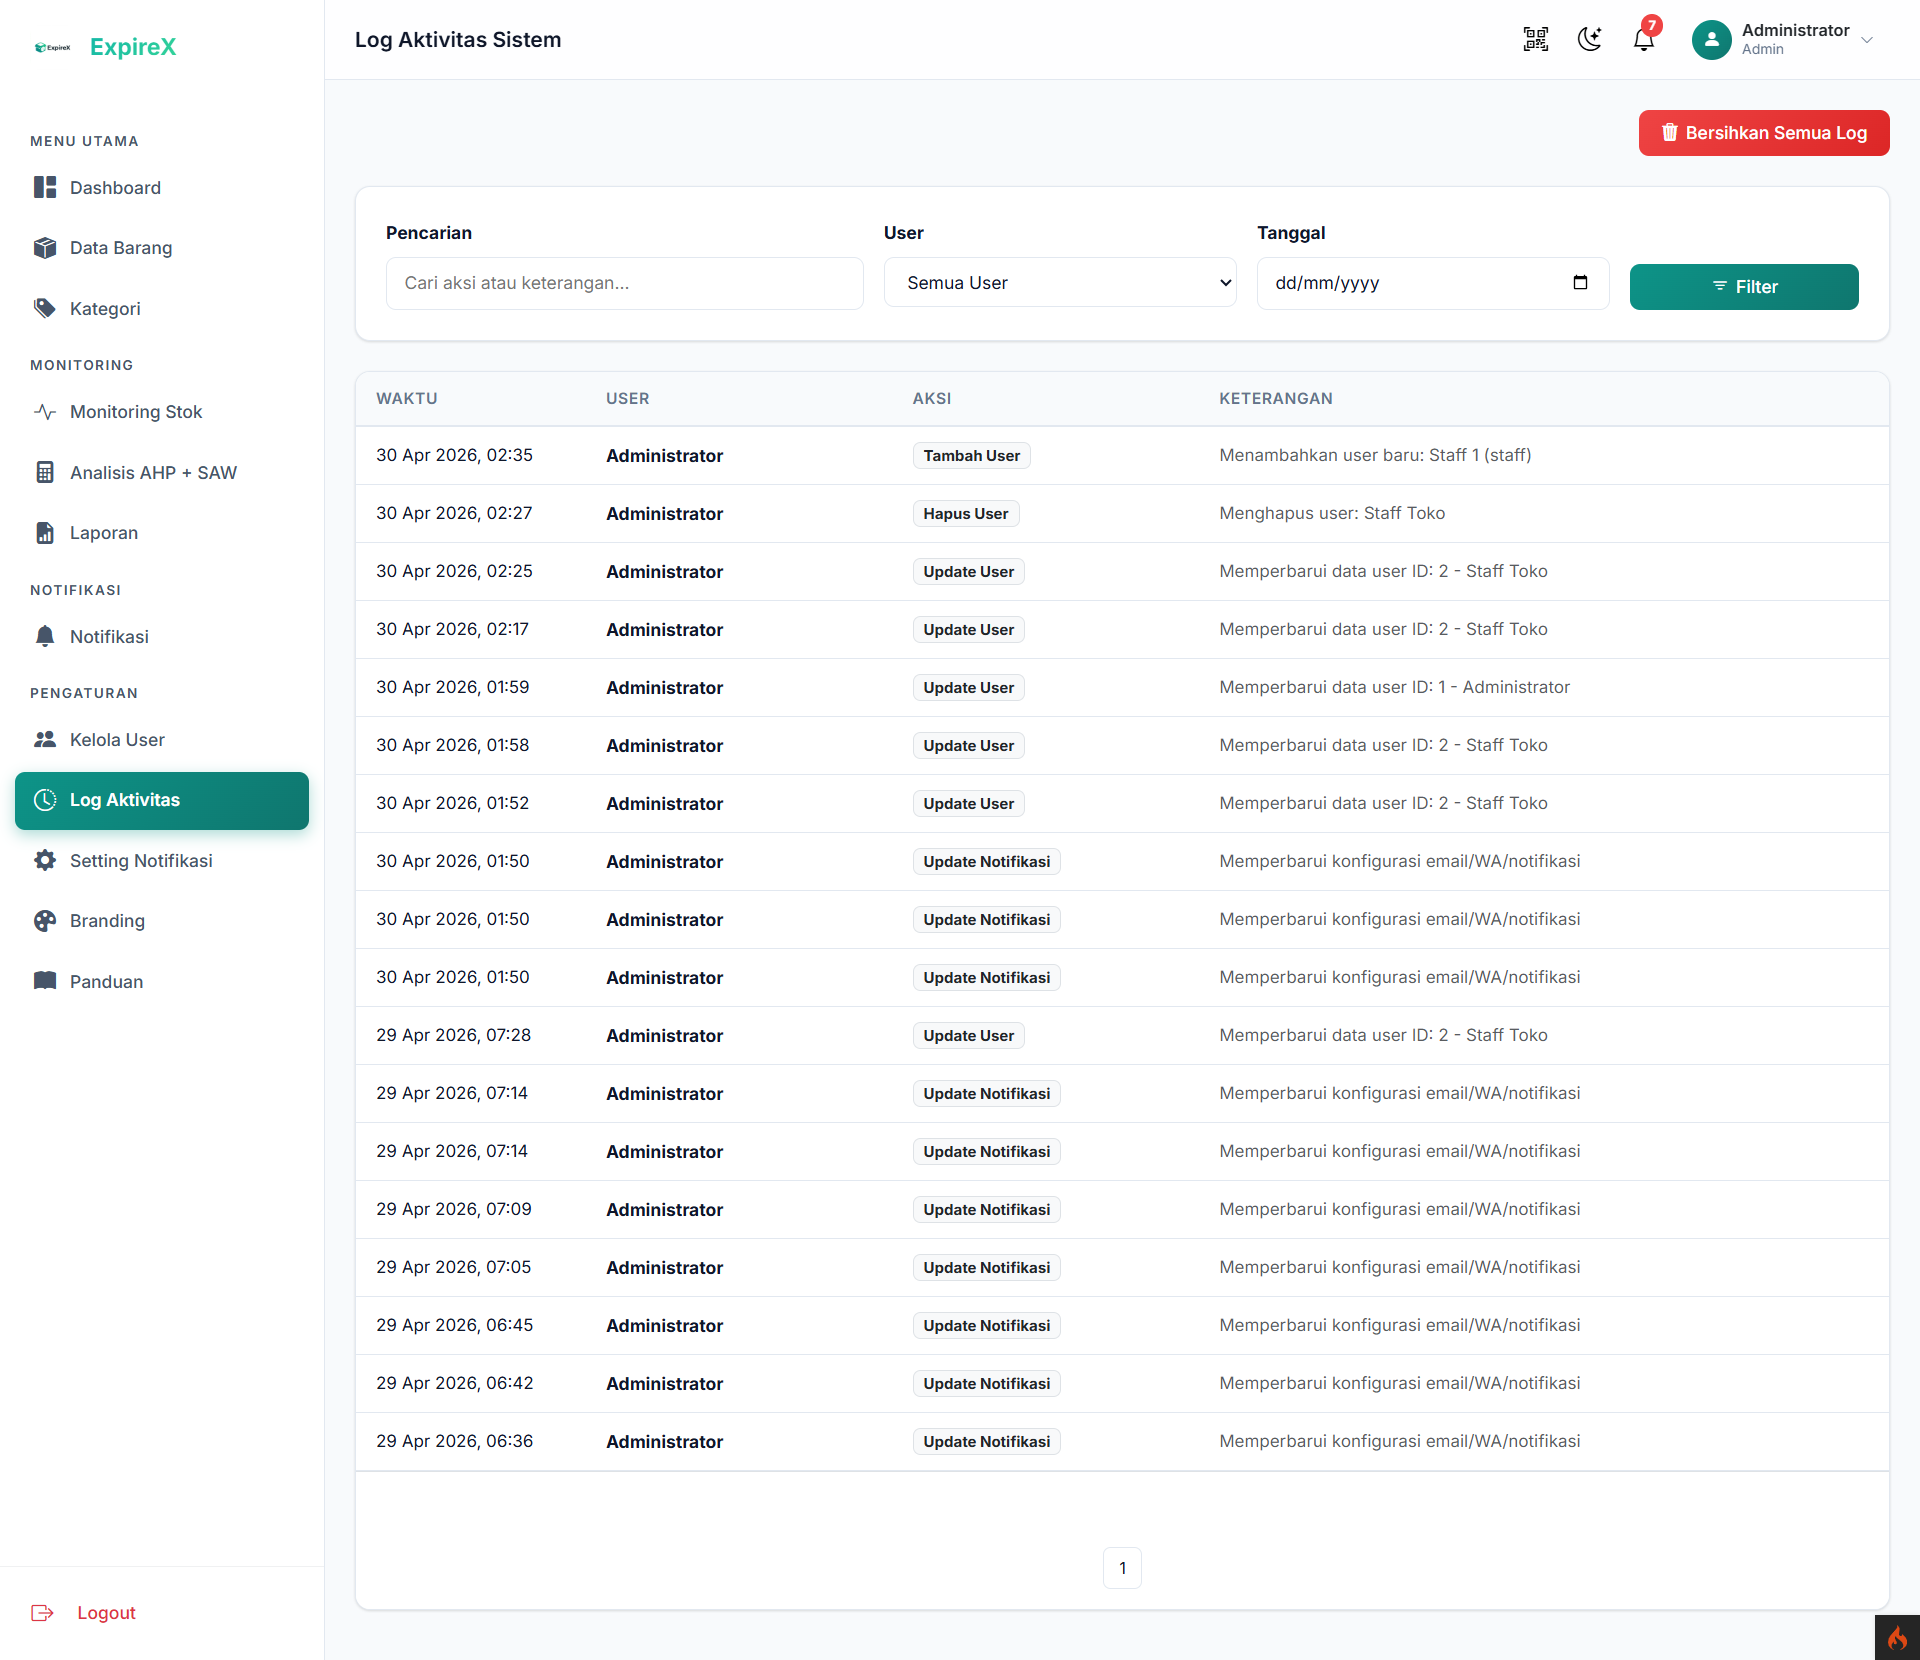Go to Setting Notifikasi
This screenshot has height=1660, width=1920.
tap(162, 861)
